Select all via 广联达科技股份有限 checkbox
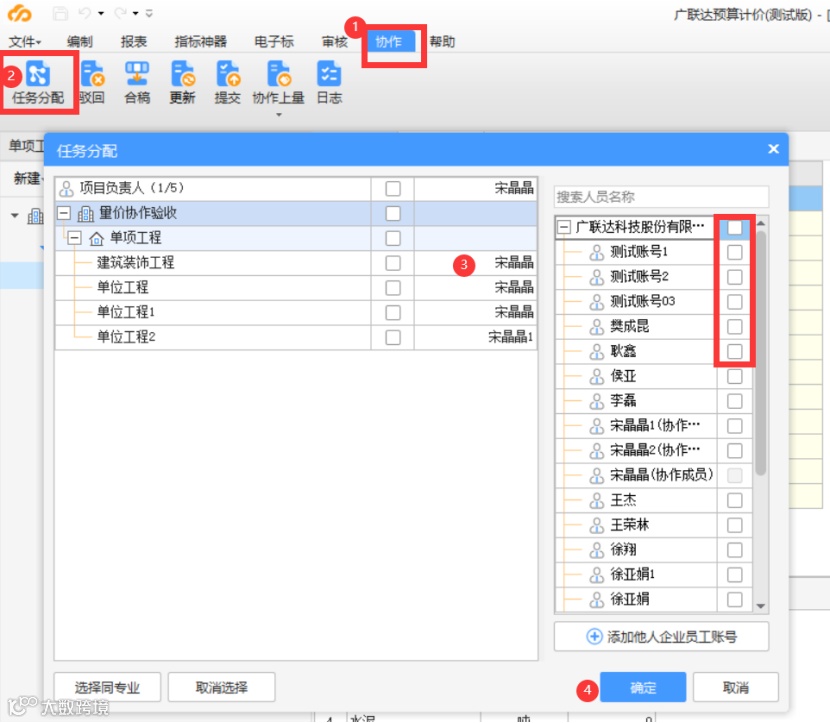This screenshot has height=723, width=830. 735,228
